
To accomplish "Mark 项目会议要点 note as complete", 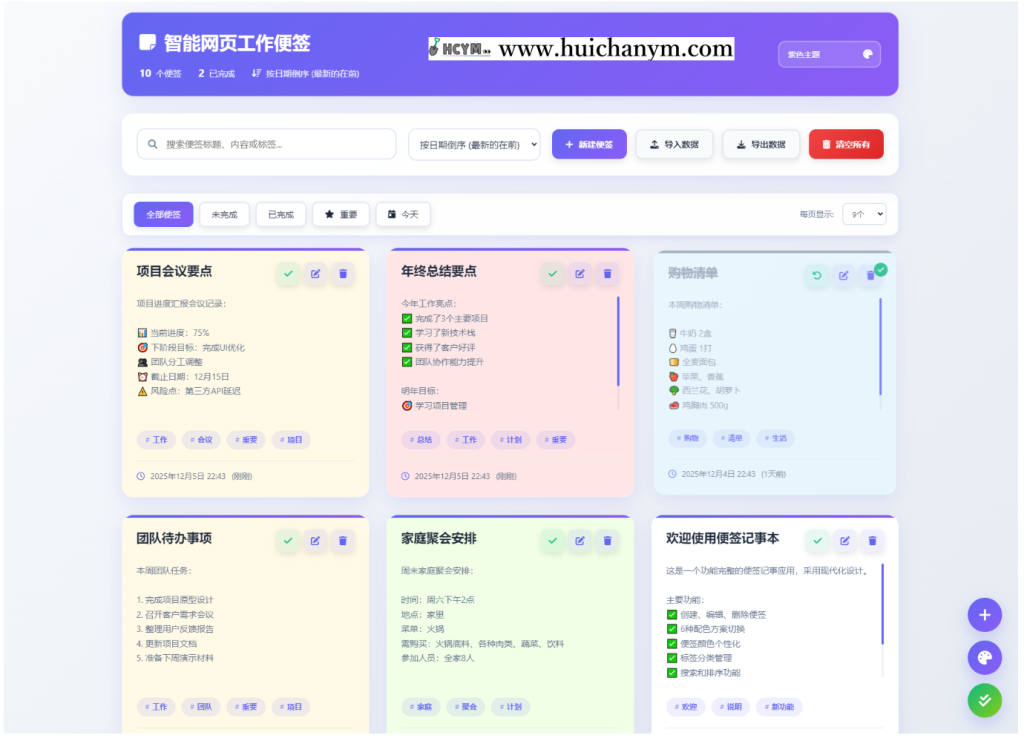I will (x=288, y=273).
